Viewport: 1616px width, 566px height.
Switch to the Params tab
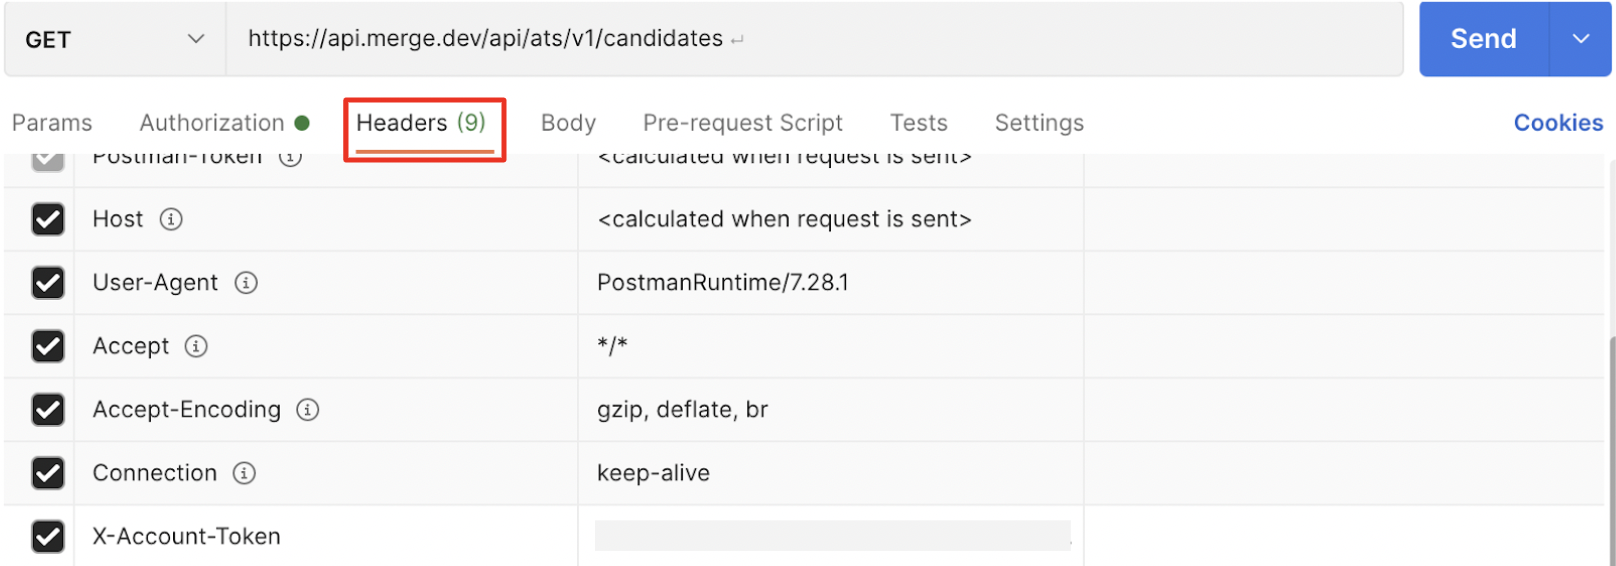coord(52,123)
